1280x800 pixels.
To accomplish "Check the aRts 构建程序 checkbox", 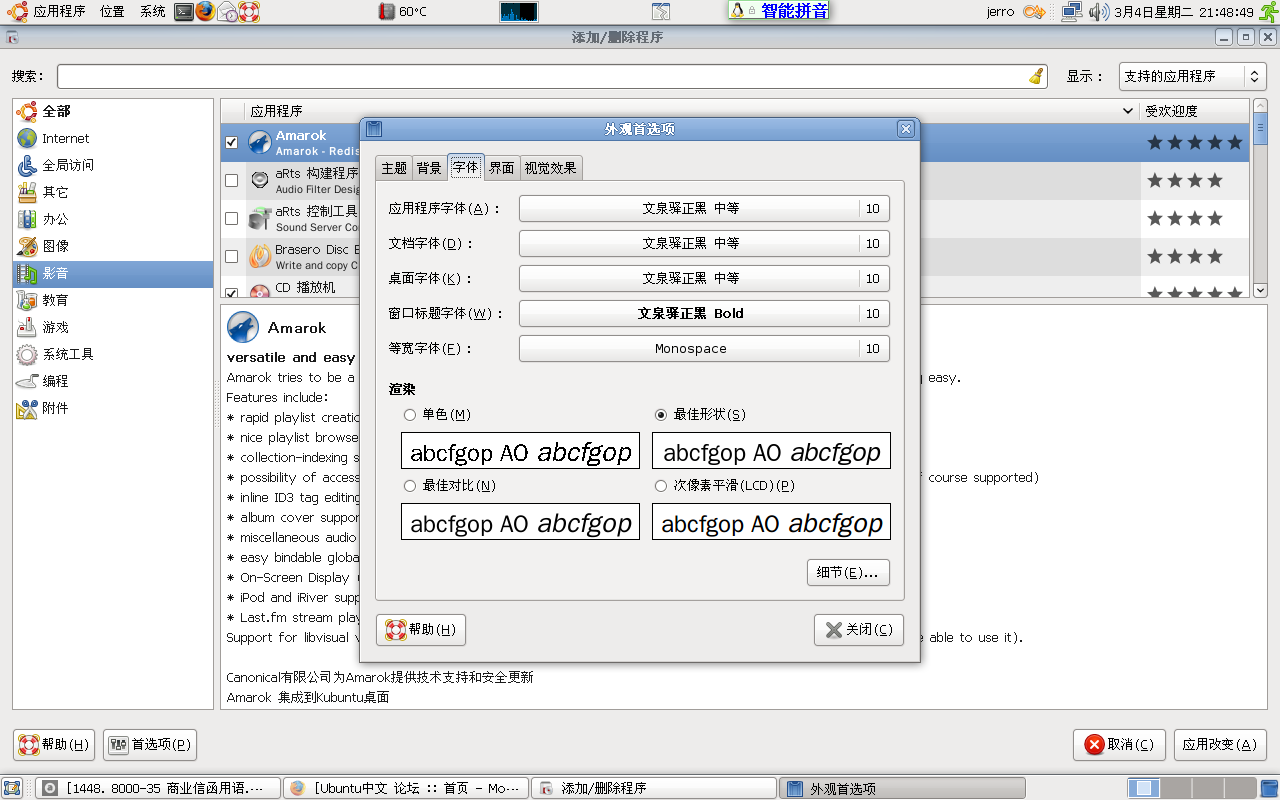I will click(x=232, y=181).
